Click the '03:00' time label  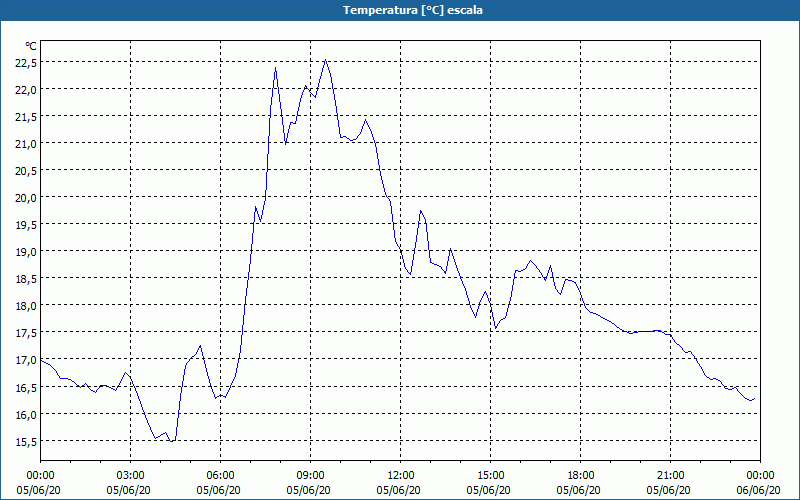click(x=131, y=476)
